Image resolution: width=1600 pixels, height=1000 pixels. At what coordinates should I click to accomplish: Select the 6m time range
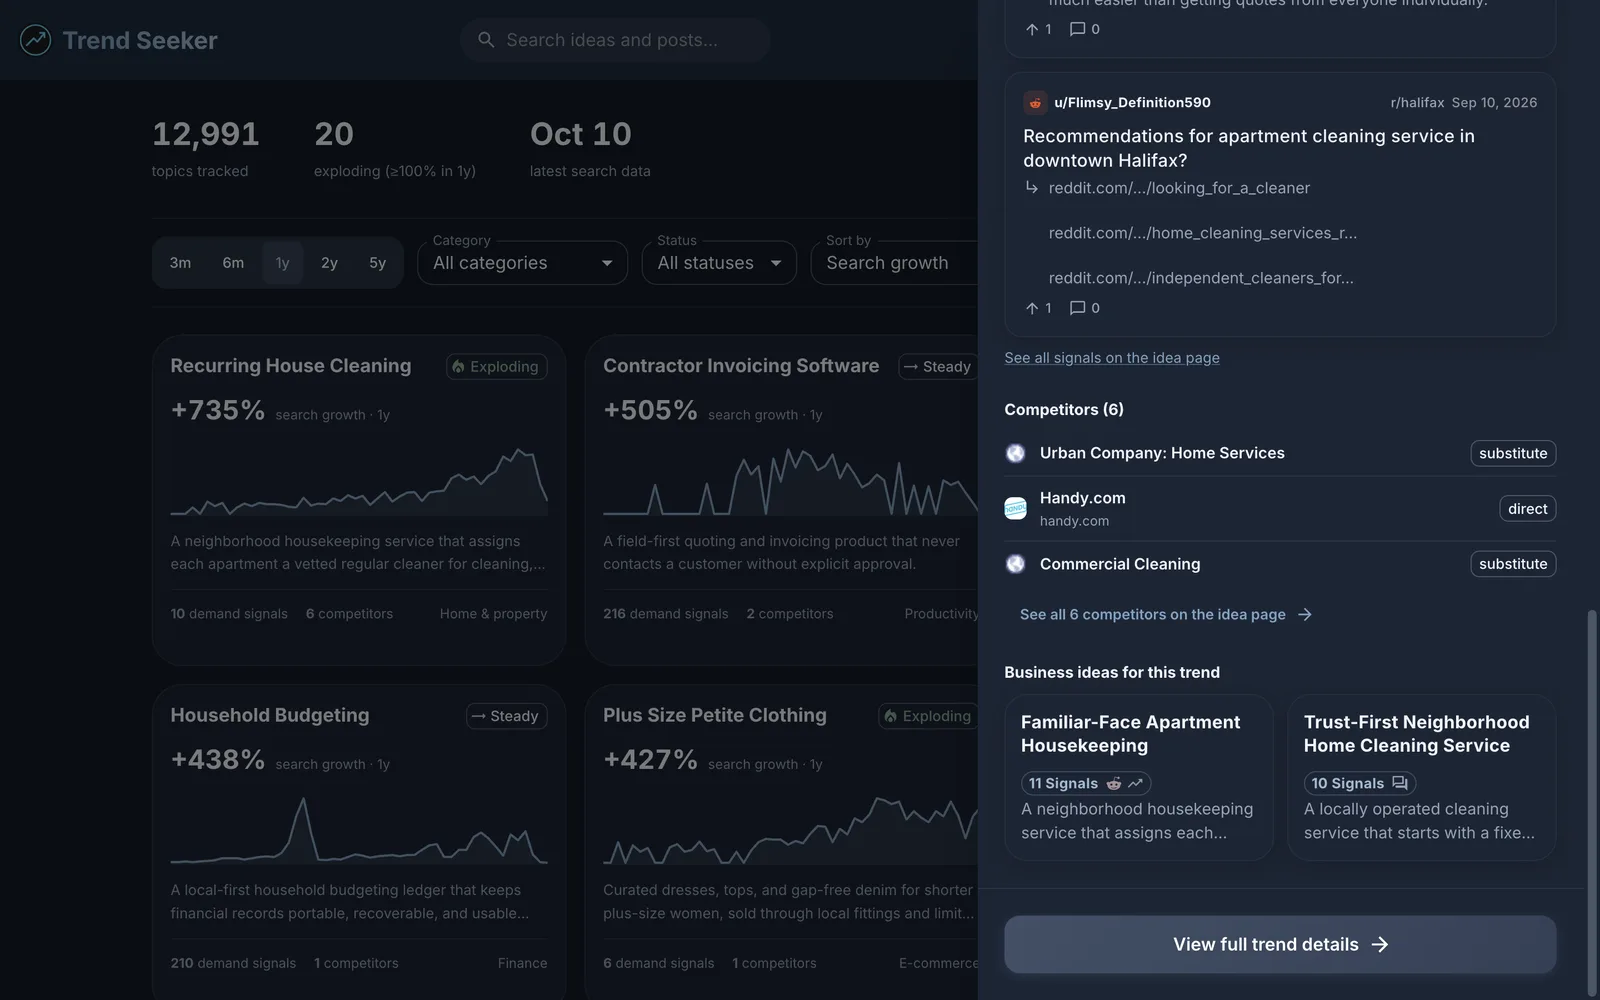(233, 263)
